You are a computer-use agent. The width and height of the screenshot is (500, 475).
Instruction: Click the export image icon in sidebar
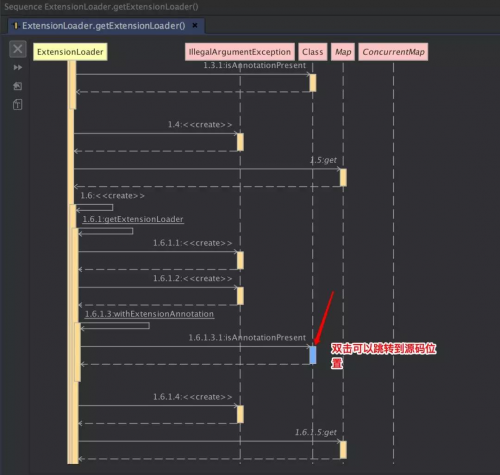point(18,86)
